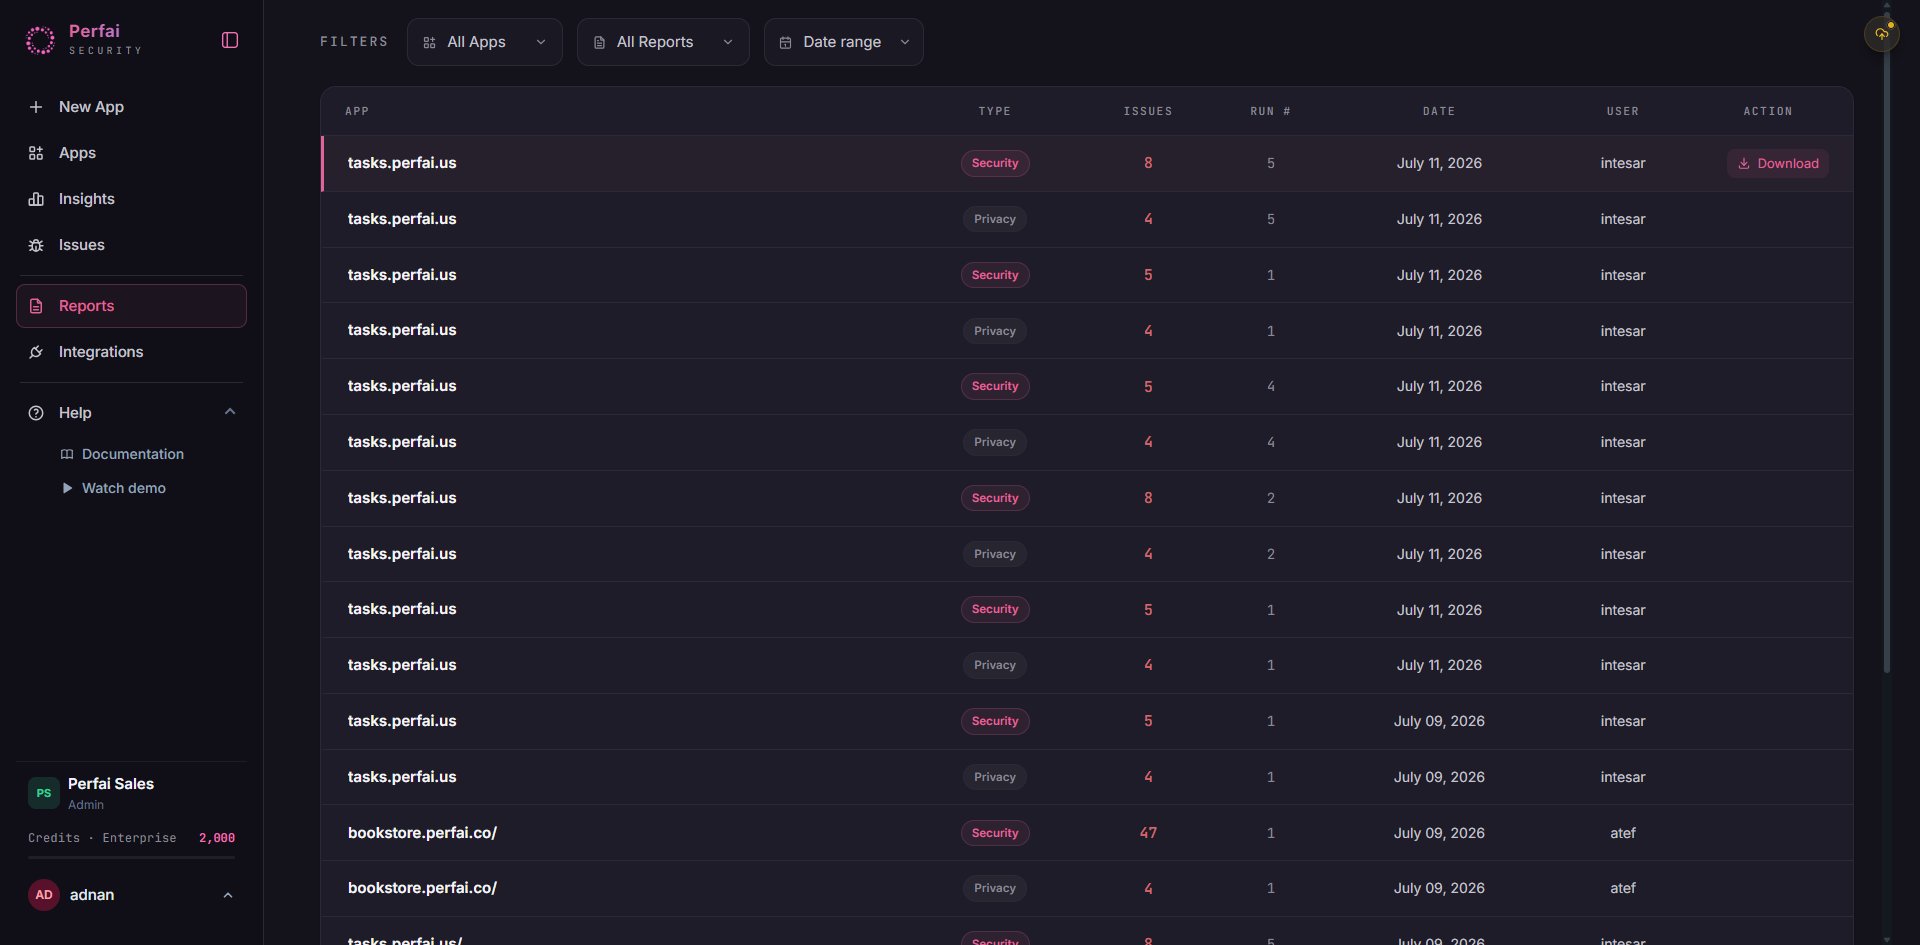Click the document icon beside Reports

click(36, 306)
